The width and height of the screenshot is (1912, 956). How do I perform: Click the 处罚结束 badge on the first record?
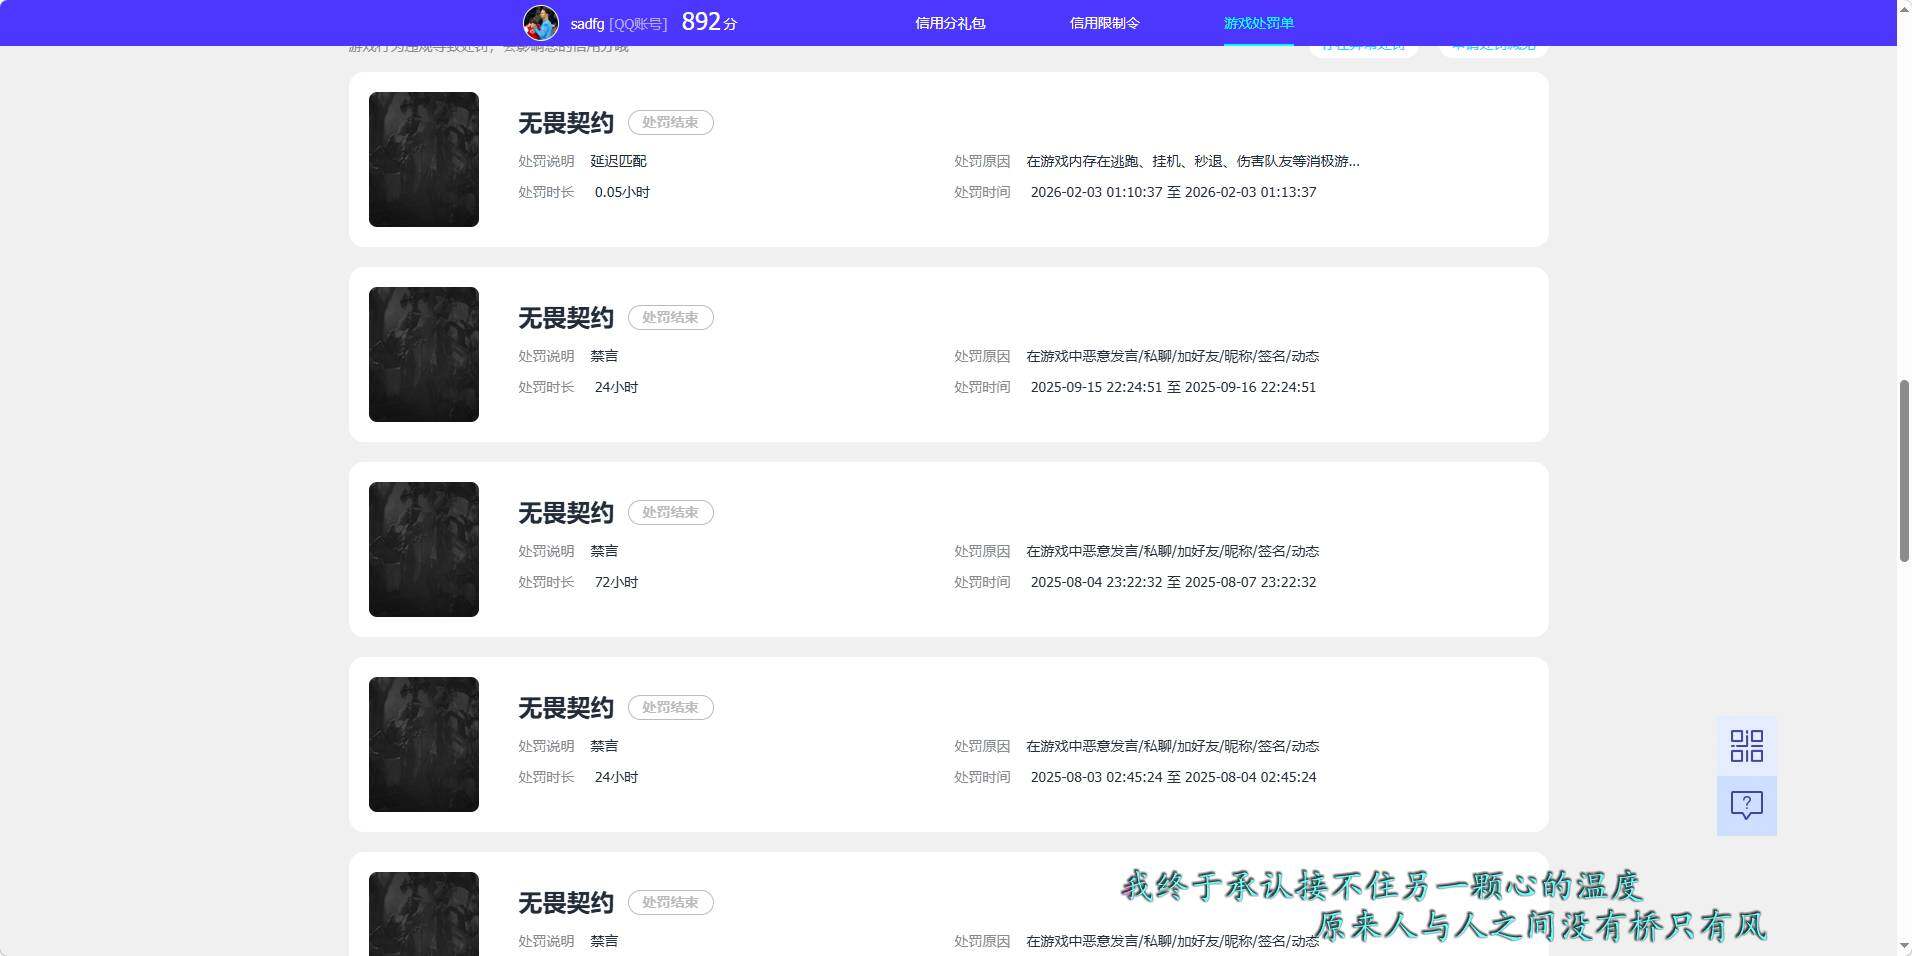pos(670,122)
